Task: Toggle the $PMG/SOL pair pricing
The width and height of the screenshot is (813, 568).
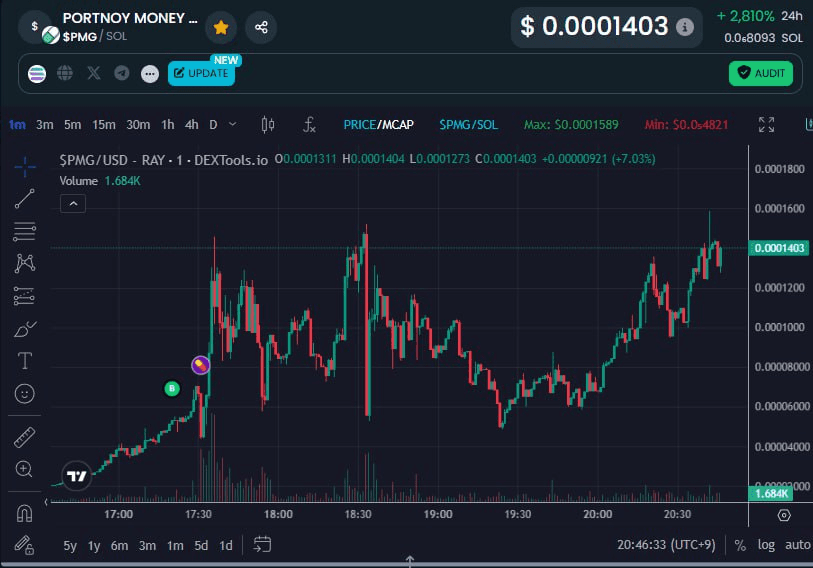Action: (x=468, y=124)
